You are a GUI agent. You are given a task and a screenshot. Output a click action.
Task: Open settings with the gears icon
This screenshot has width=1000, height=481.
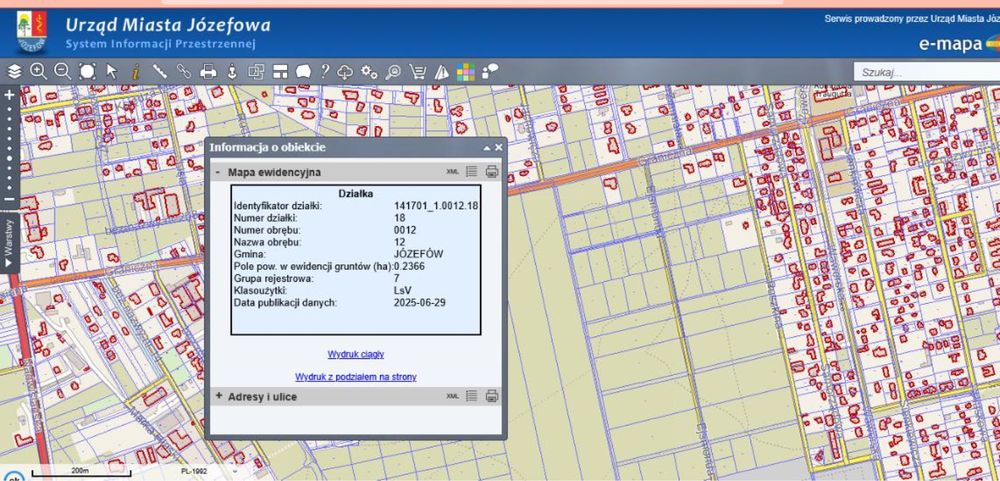click(369, 71)
